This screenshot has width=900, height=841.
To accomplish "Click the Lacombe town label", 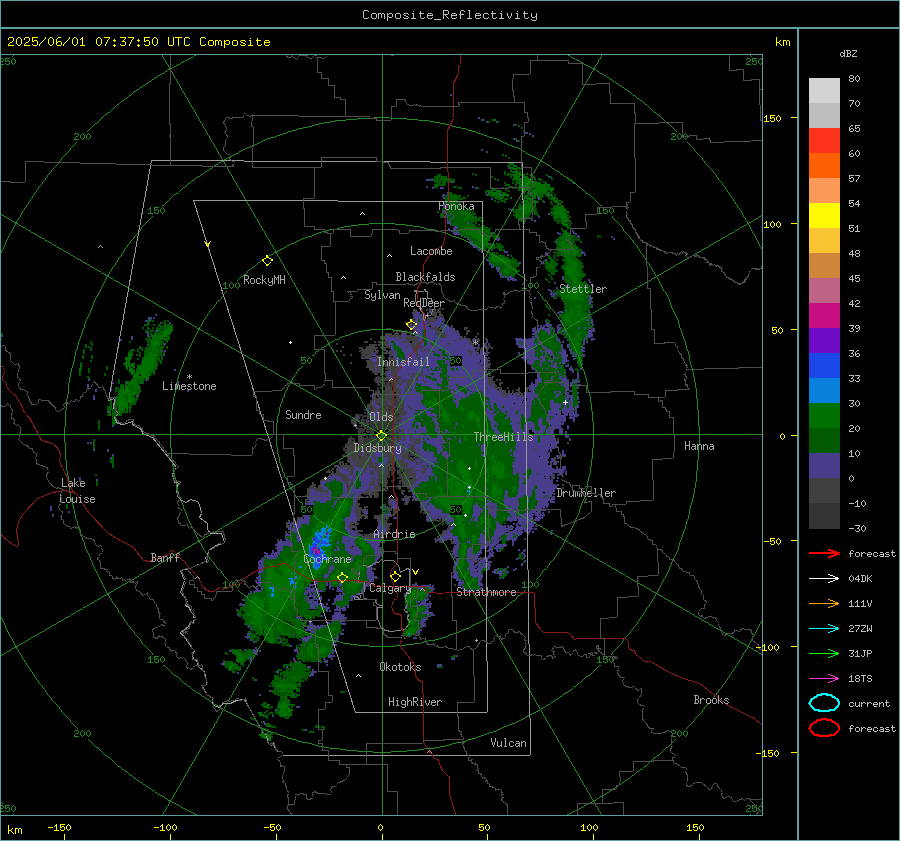I will click(x=431, y=251).
